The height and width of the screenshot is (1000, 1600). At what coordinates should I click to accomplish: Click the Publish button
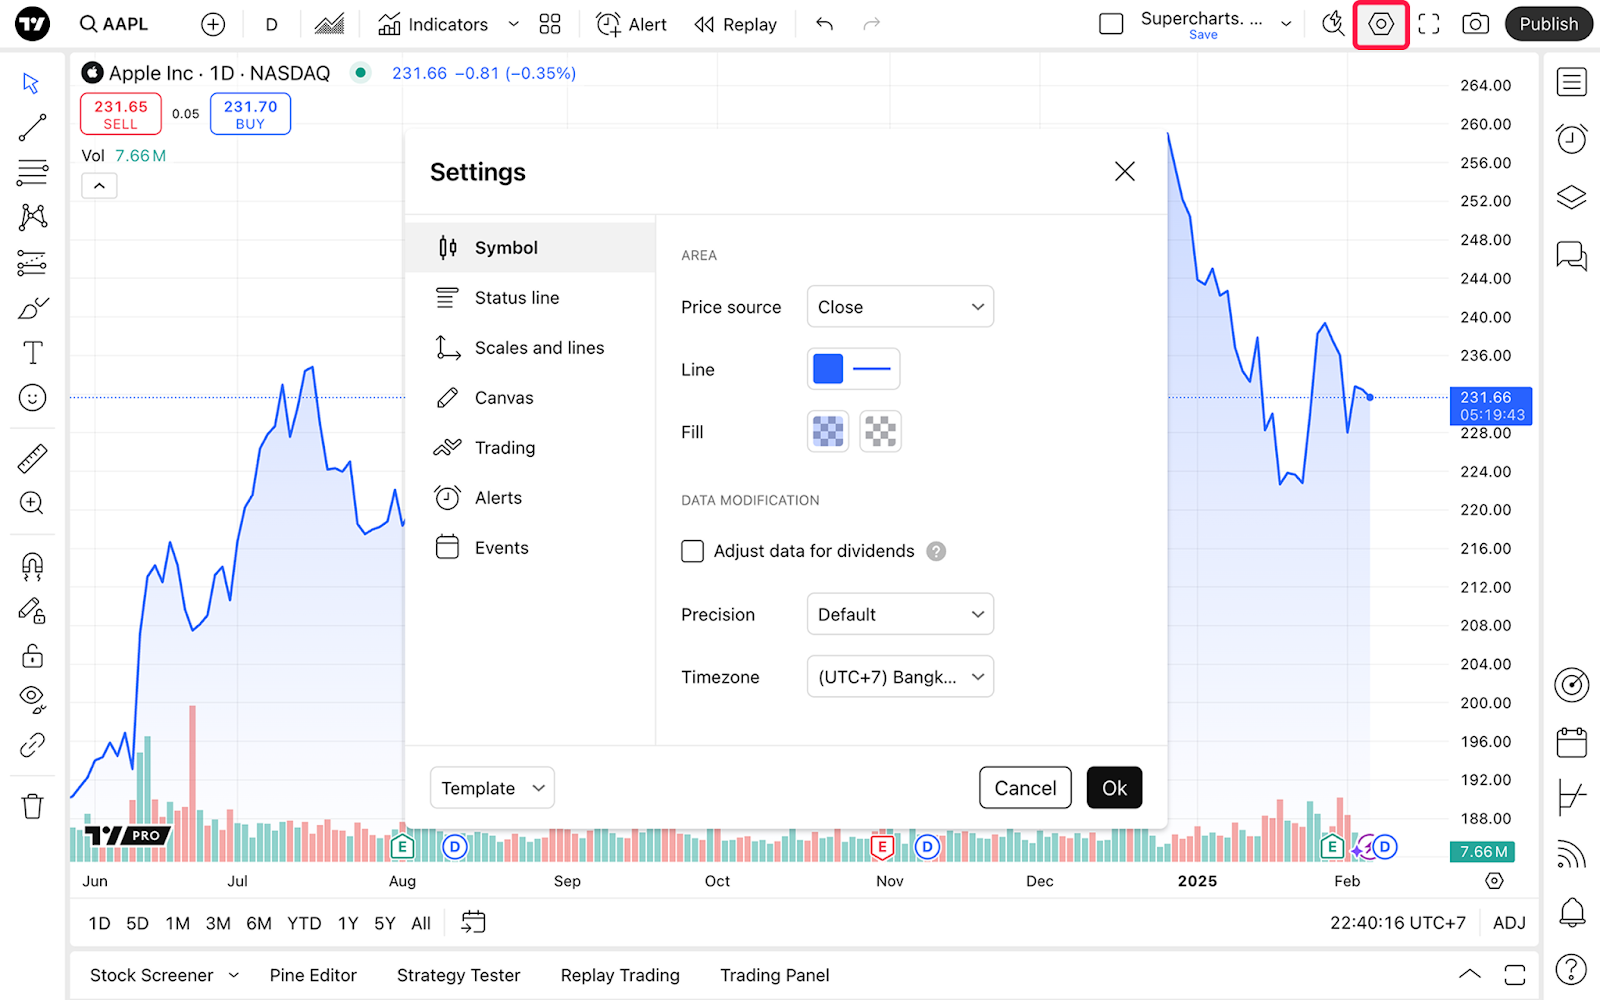[x=1548, y=24]
